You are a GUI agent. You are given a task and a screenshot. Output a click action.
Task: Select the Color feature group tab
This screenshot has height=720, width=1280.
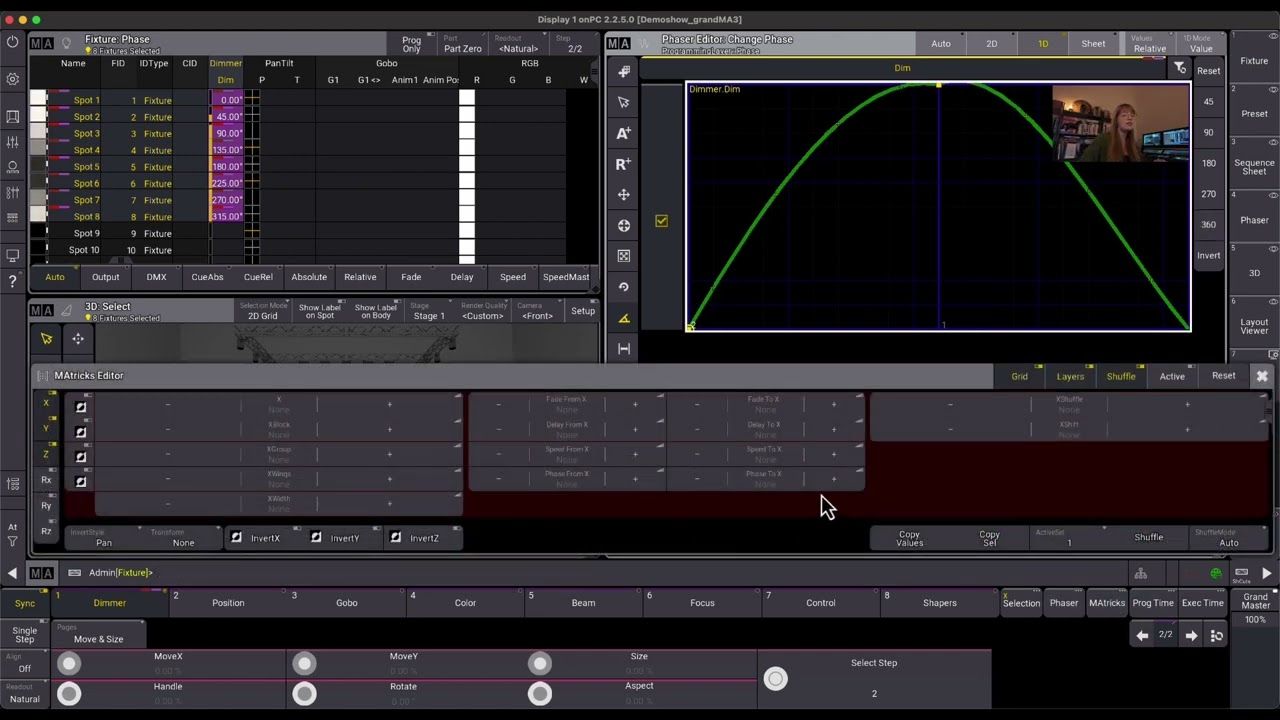[x=465, y=603]
